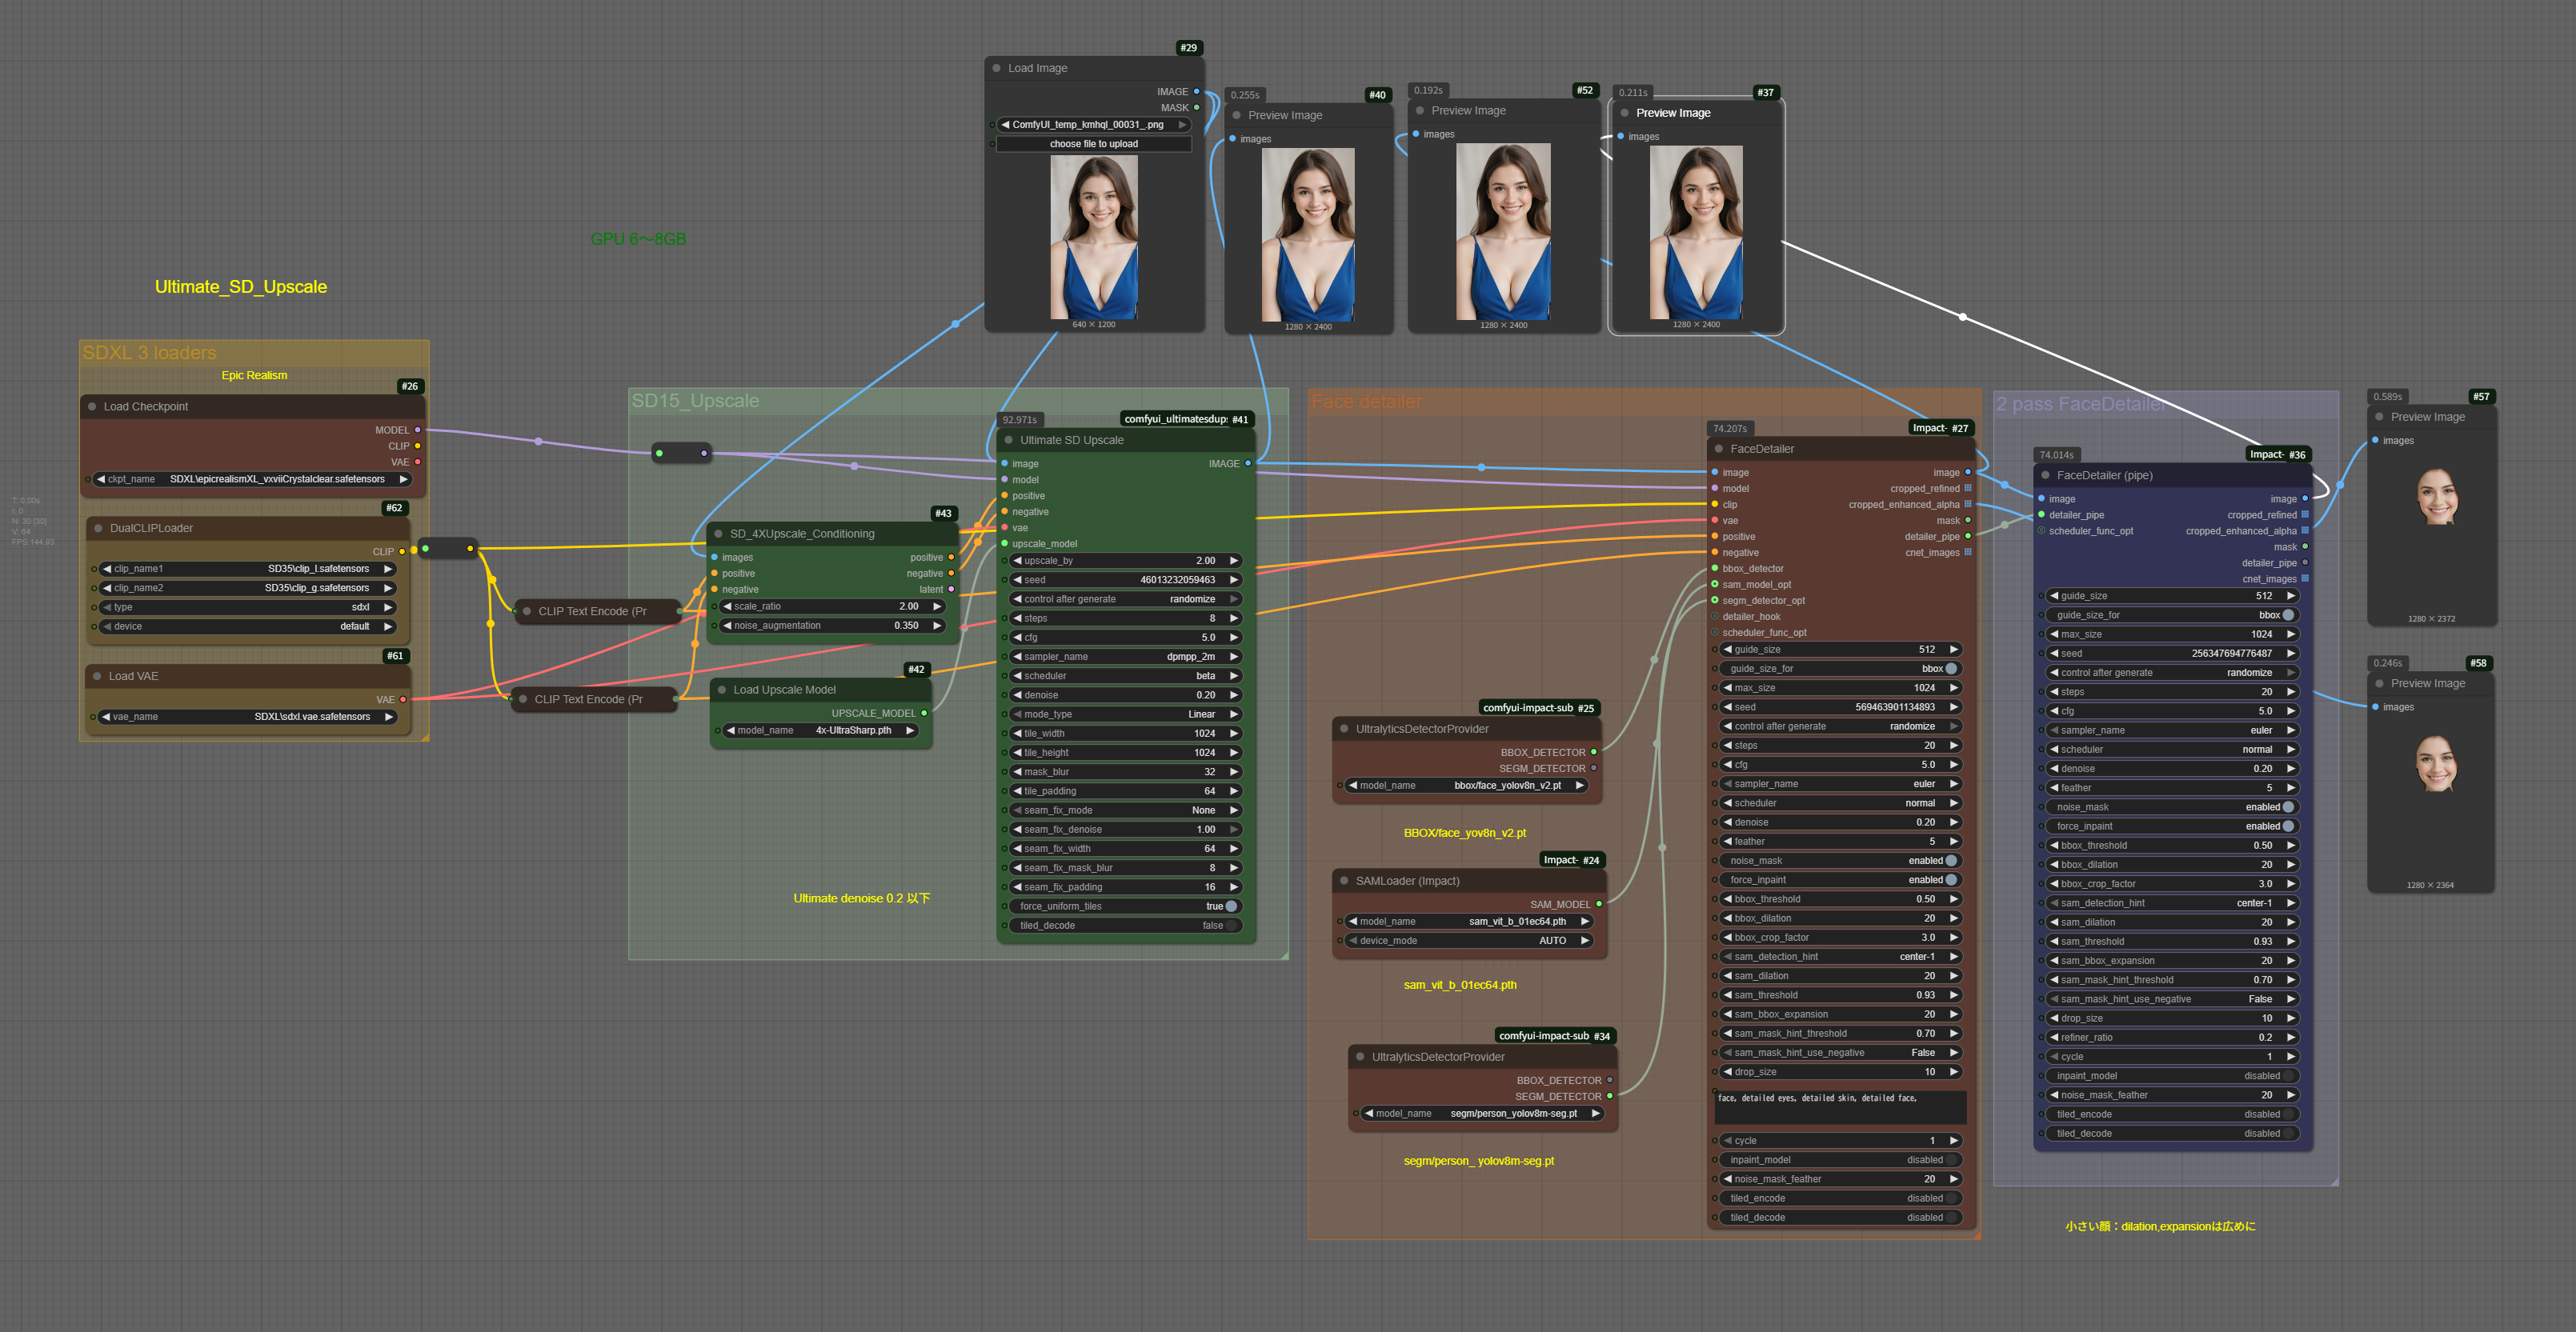2576x1332 pixels.
Task: Click right arrow to increase scale_ratio in SD_4XUpscale_Conditioning
Action: [937, 606]
